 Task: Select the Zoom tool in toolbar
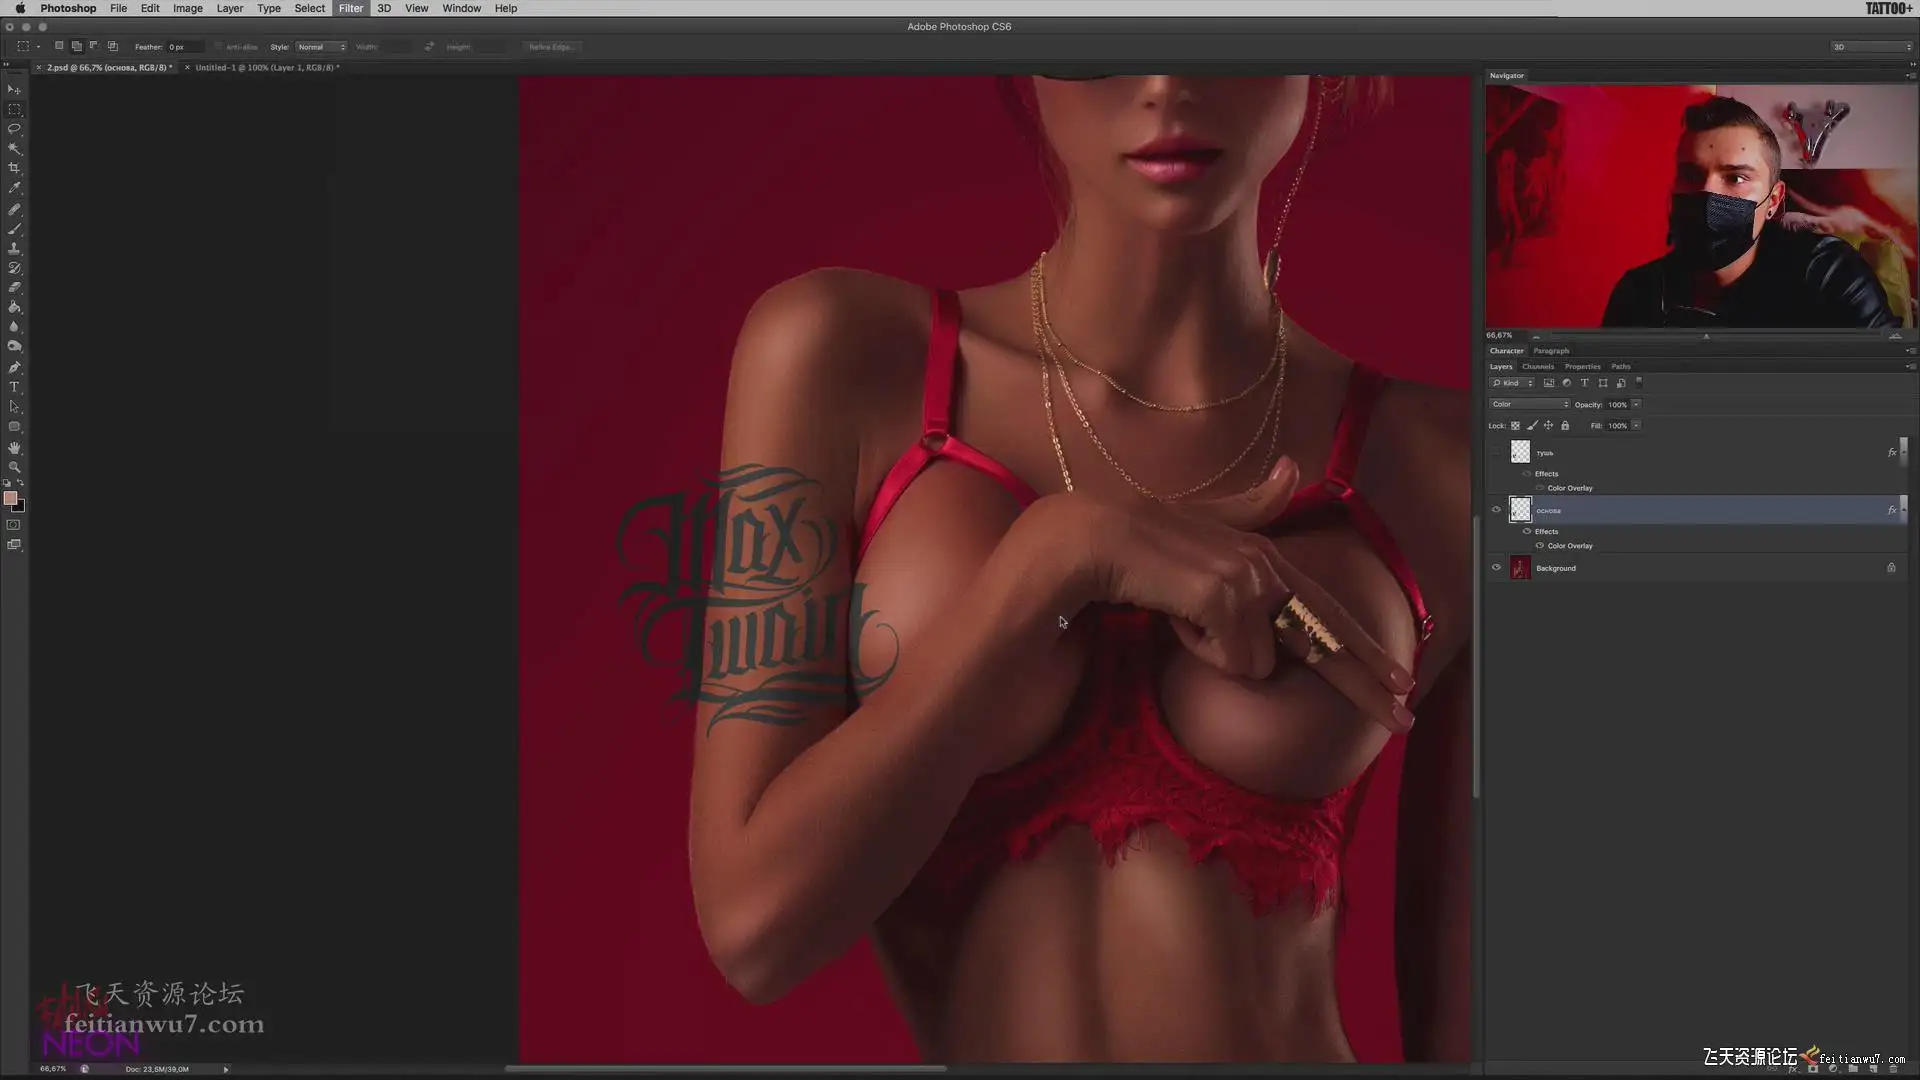tap(14, 467)
